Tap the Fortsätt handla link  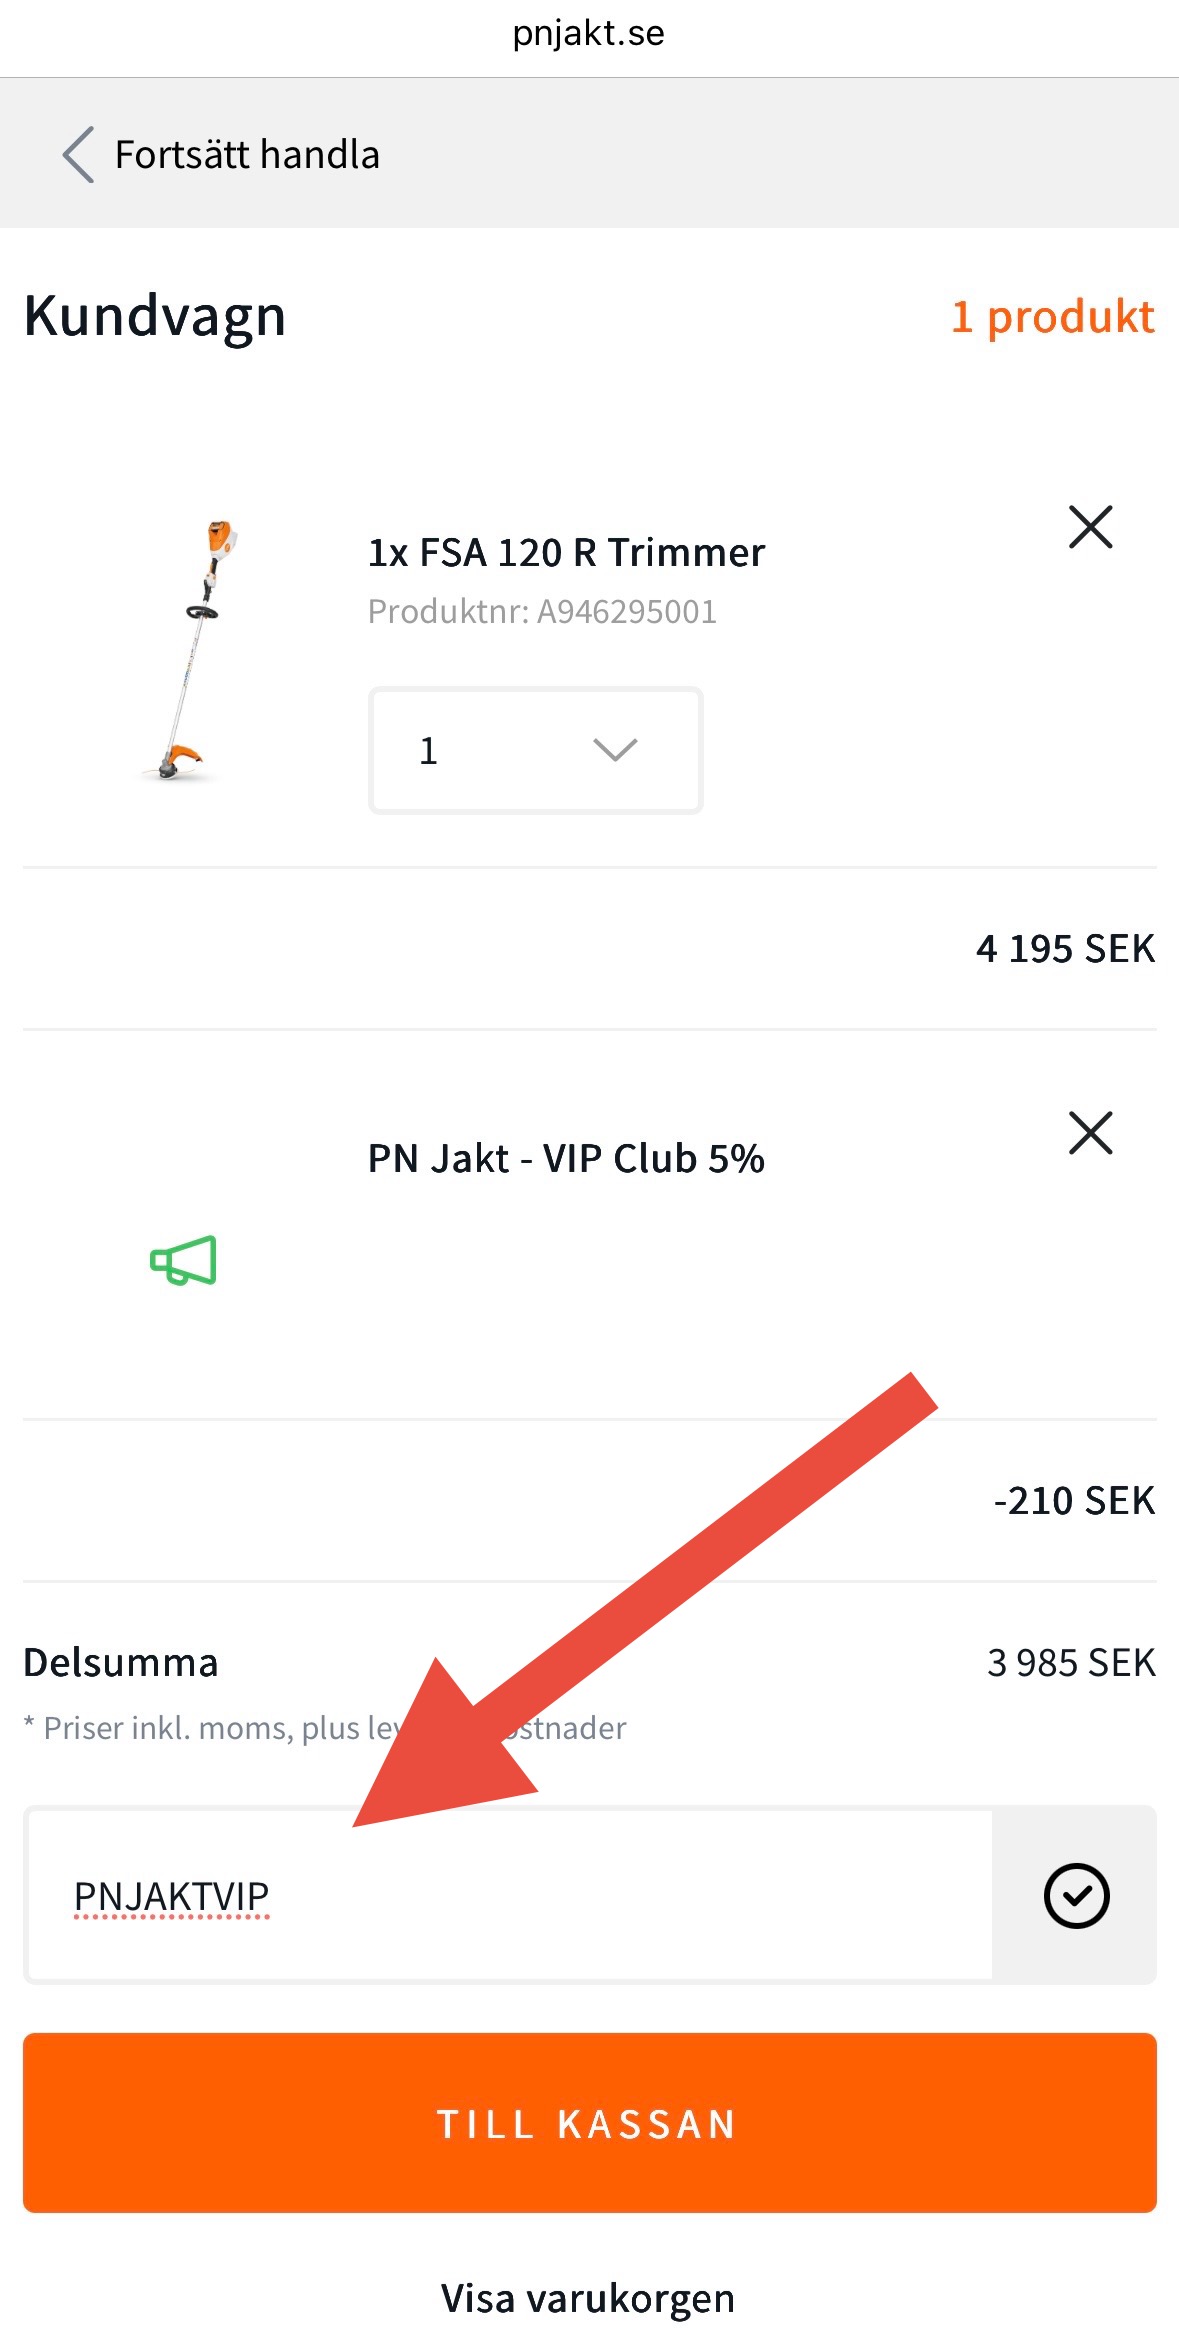pyautogui.click(x=247, y=155)
